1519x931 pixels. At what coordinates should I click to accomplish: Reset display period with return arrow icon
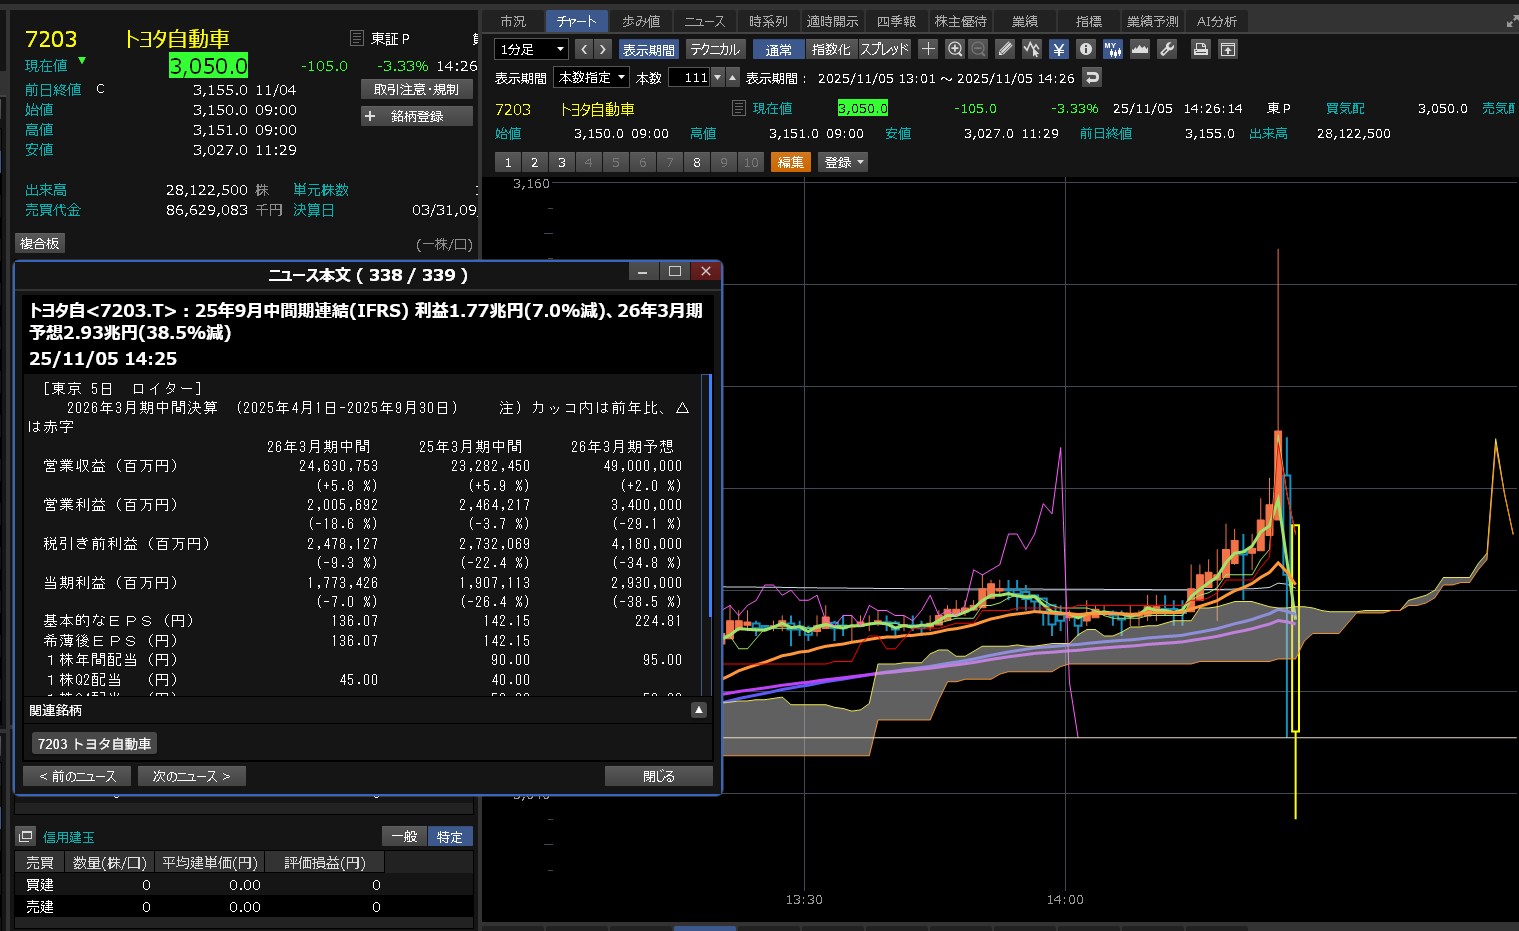(1092, 77)
